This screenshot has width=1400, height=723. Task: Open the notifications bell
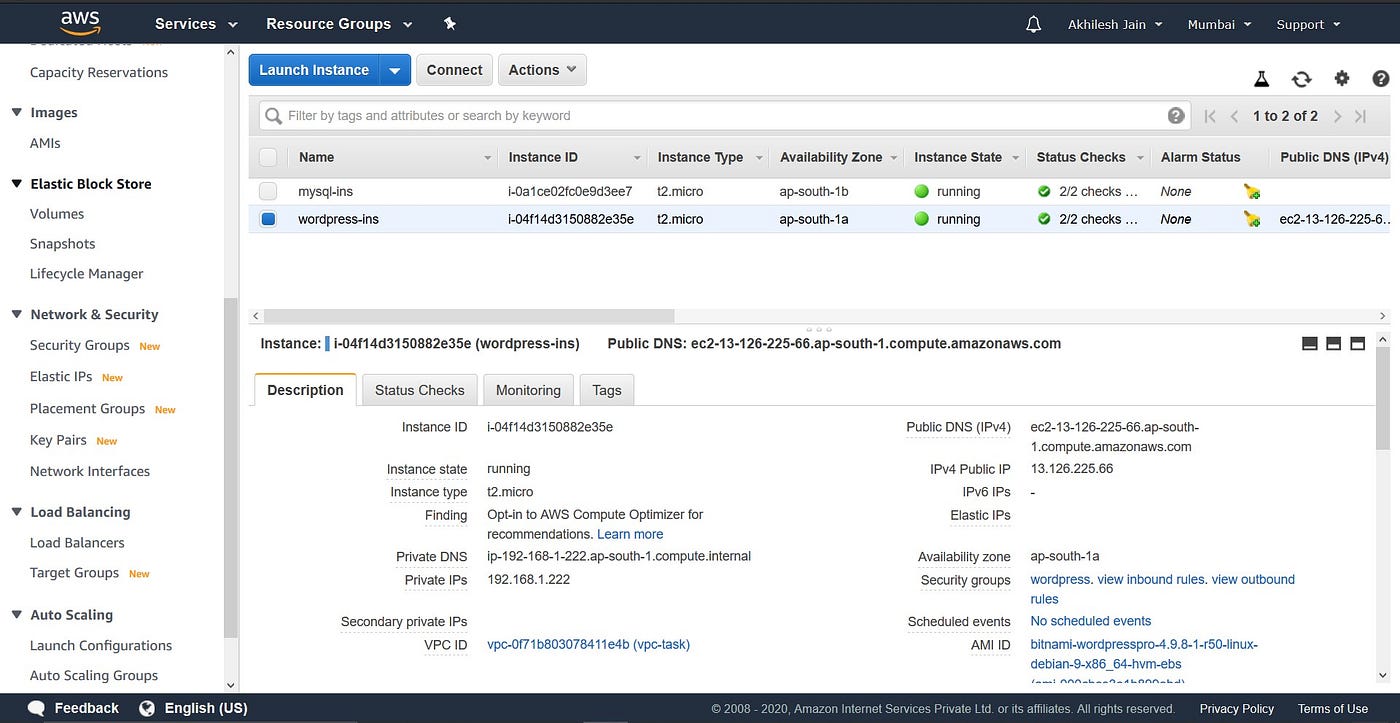pos(1034,24)
